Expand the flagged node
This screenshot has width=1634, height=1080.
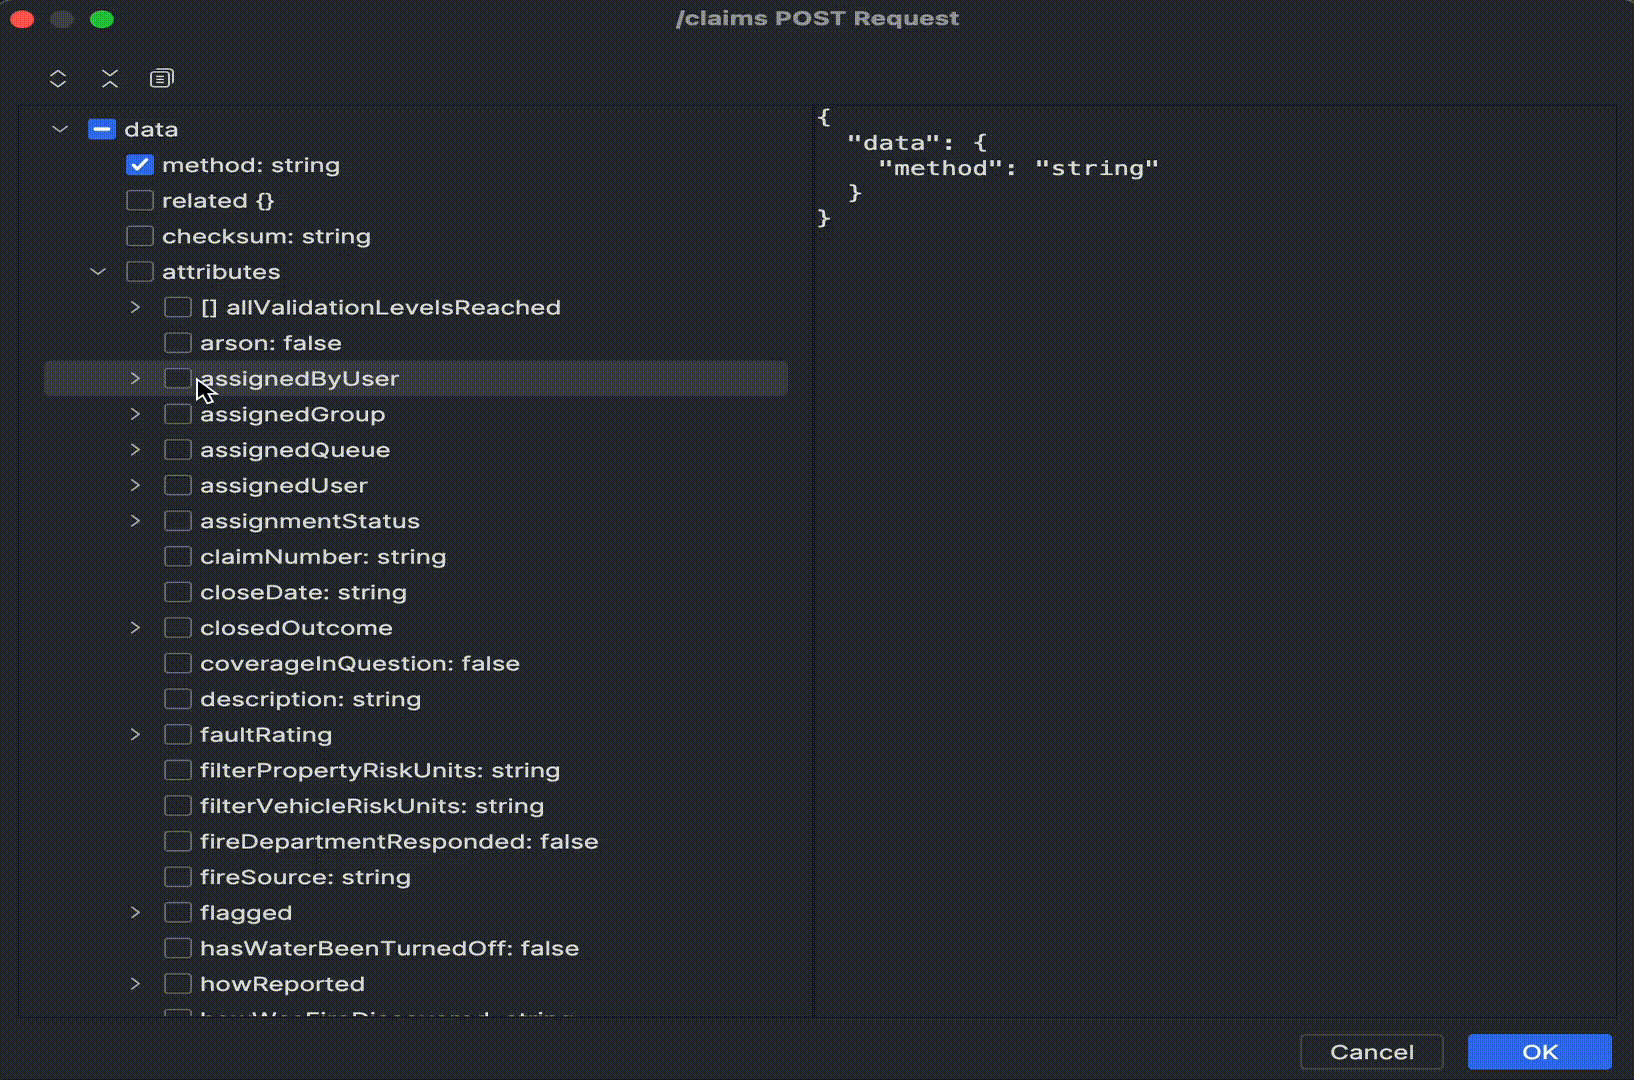135,913
